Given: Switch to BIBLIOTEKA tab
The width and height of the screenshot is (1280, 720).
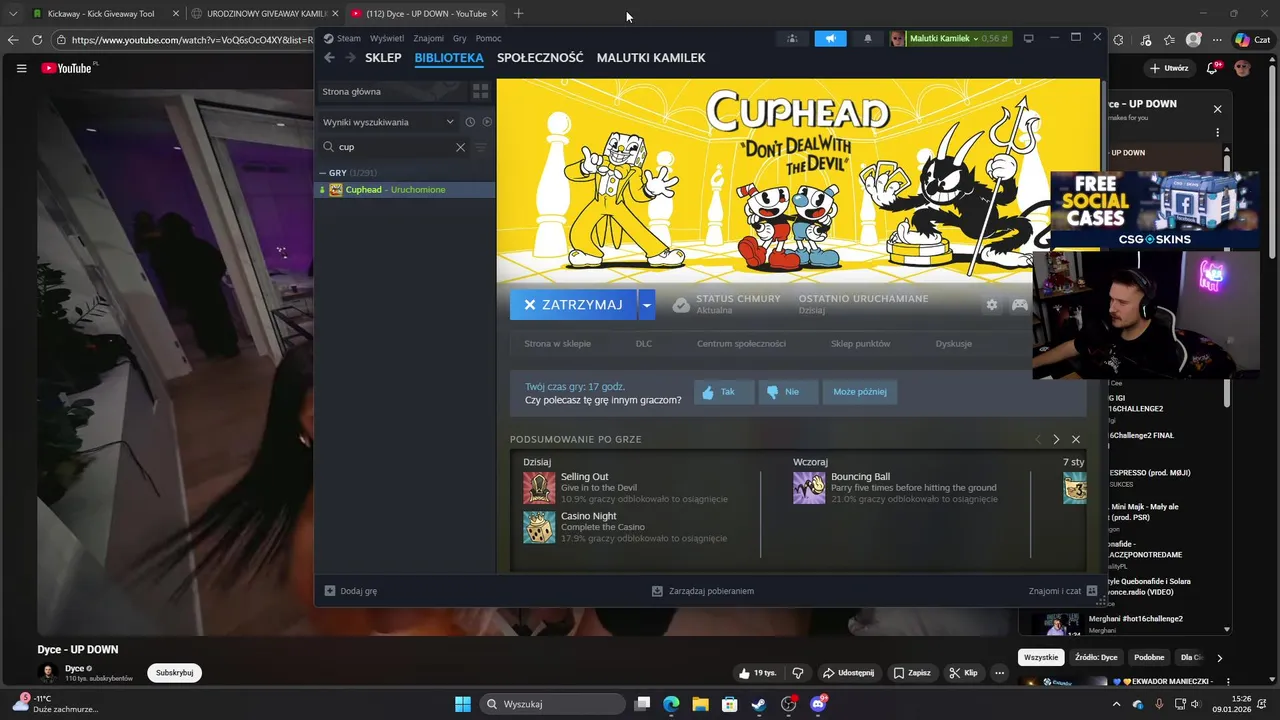Looking at the screenshot, I should [x=449, y=58].
